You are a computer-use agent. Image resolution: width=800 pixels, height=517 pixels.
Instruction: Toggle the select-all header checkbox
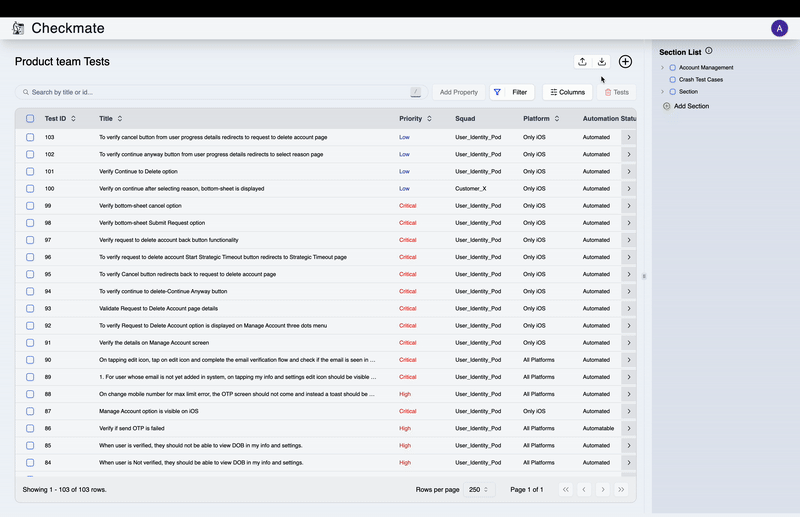(30, 119)
